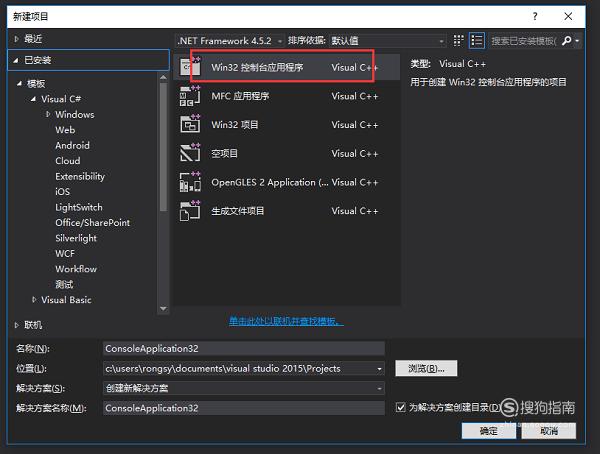Click the 名称 name input field
The height and width of the screenshot is (454, 600).
click(244, 348)
